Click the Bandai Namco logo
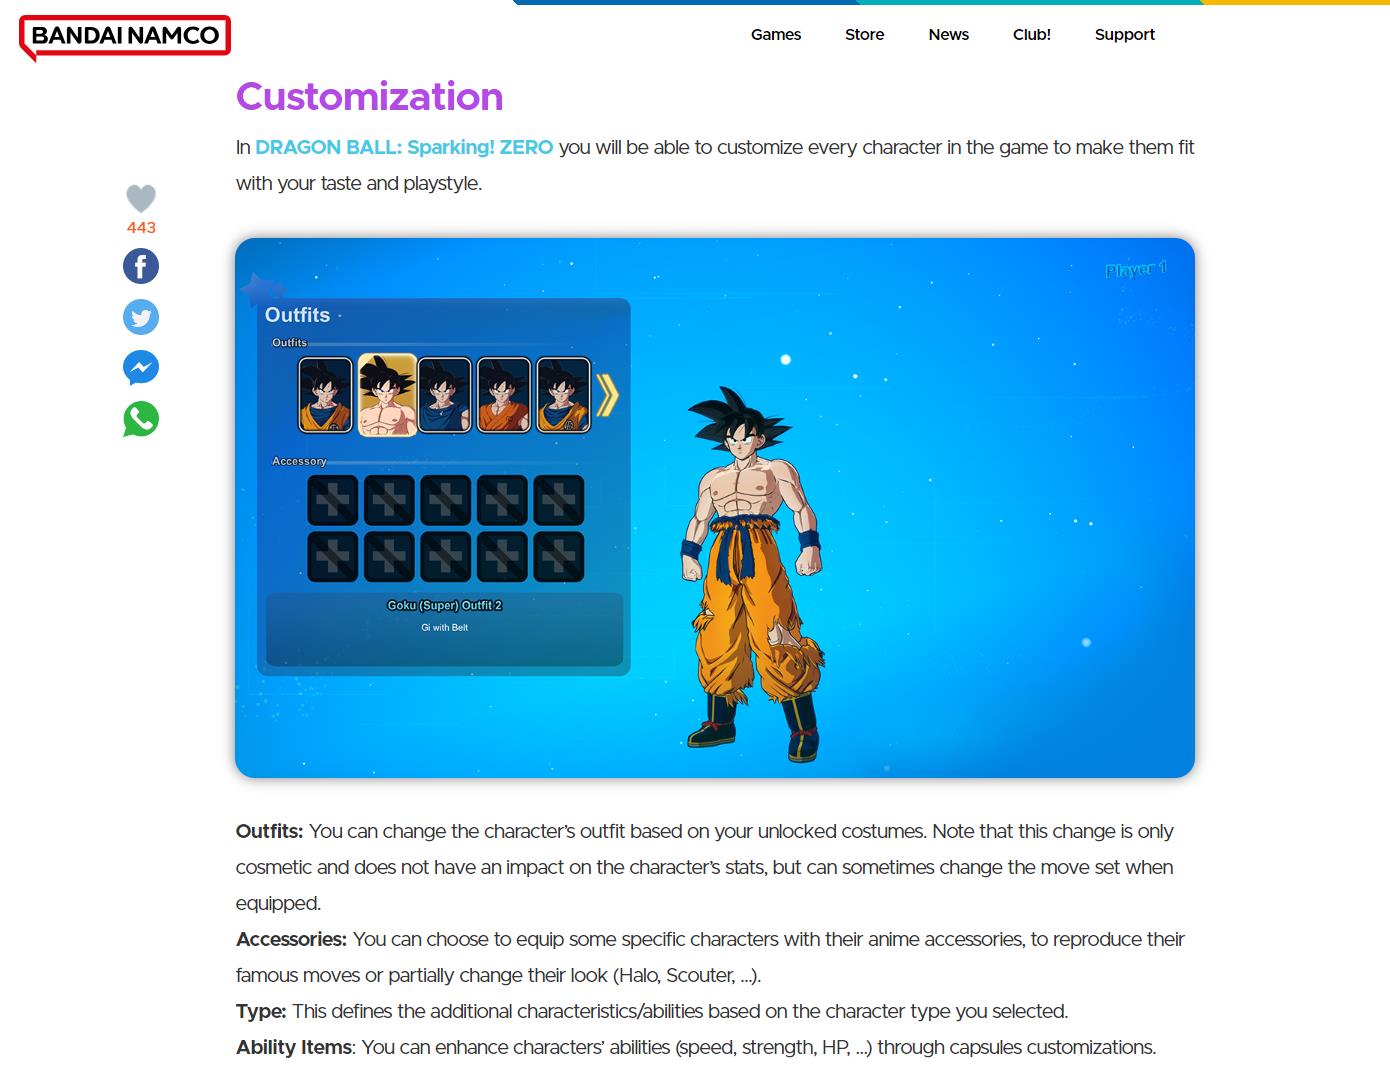 point(125,37)
